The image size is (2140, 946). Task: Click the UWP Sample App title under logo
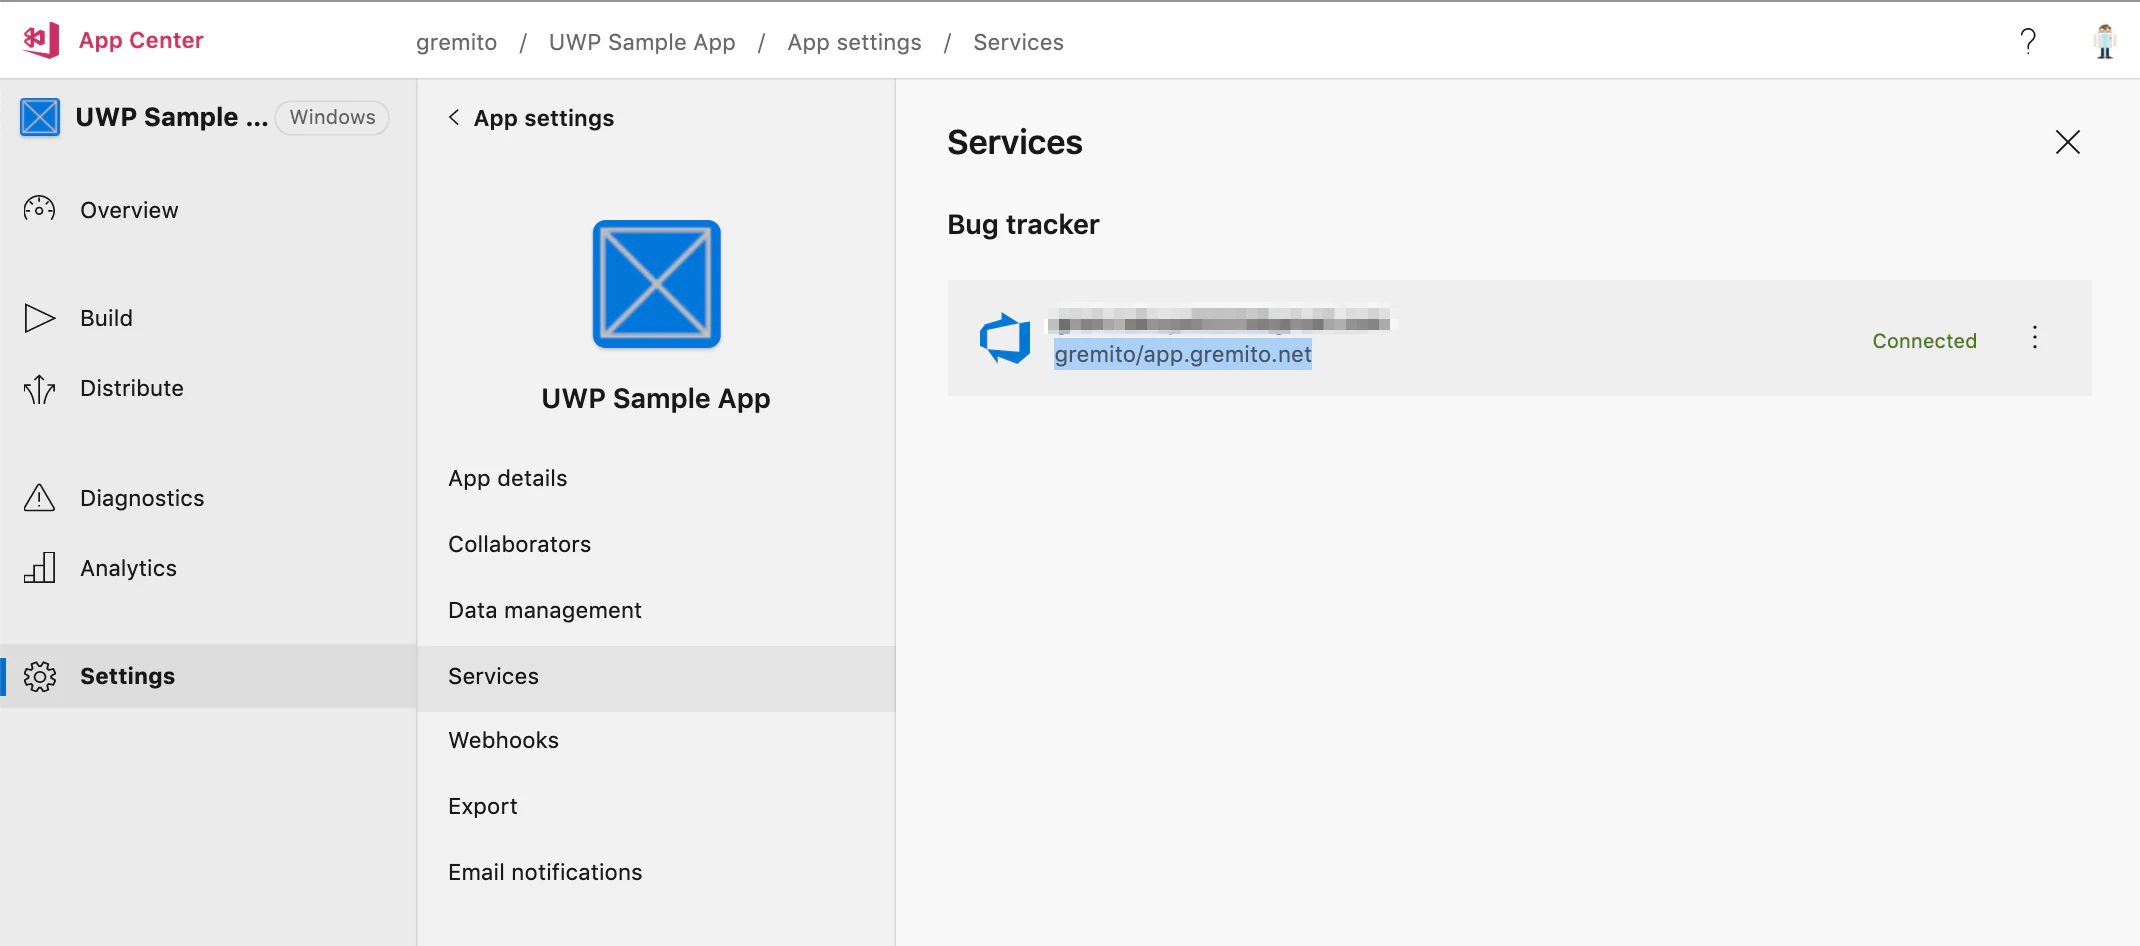tap(656, 398)
